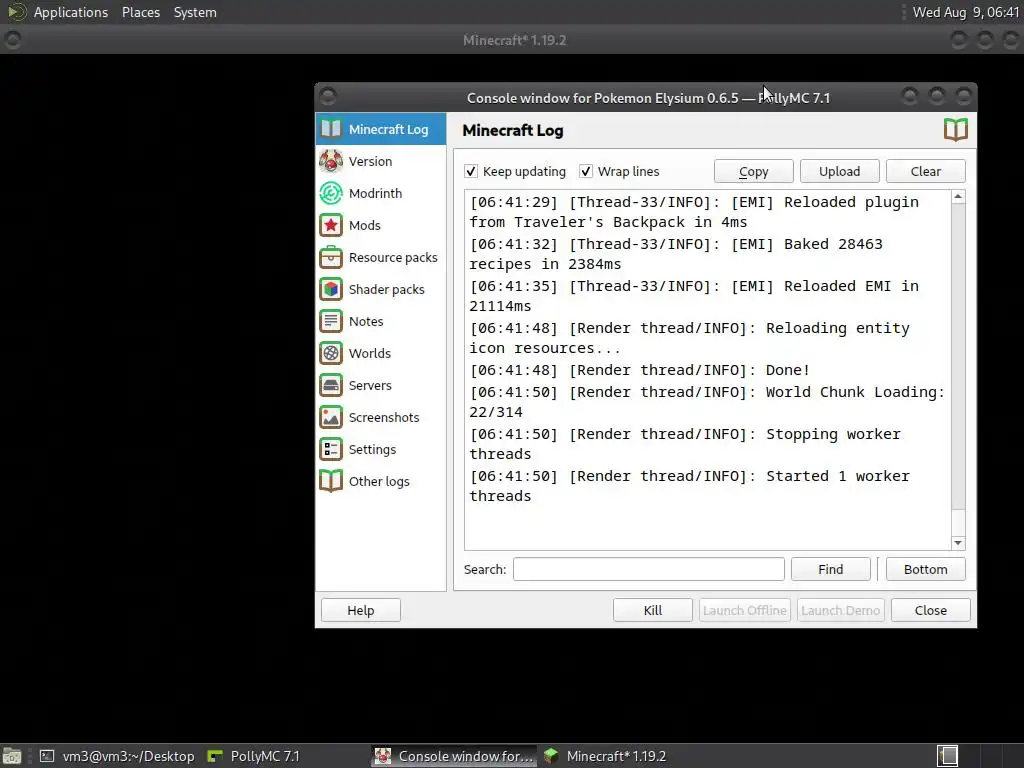Click the book icon beside Minecraft Log header
1024x768 pixels.
(955, 129)
